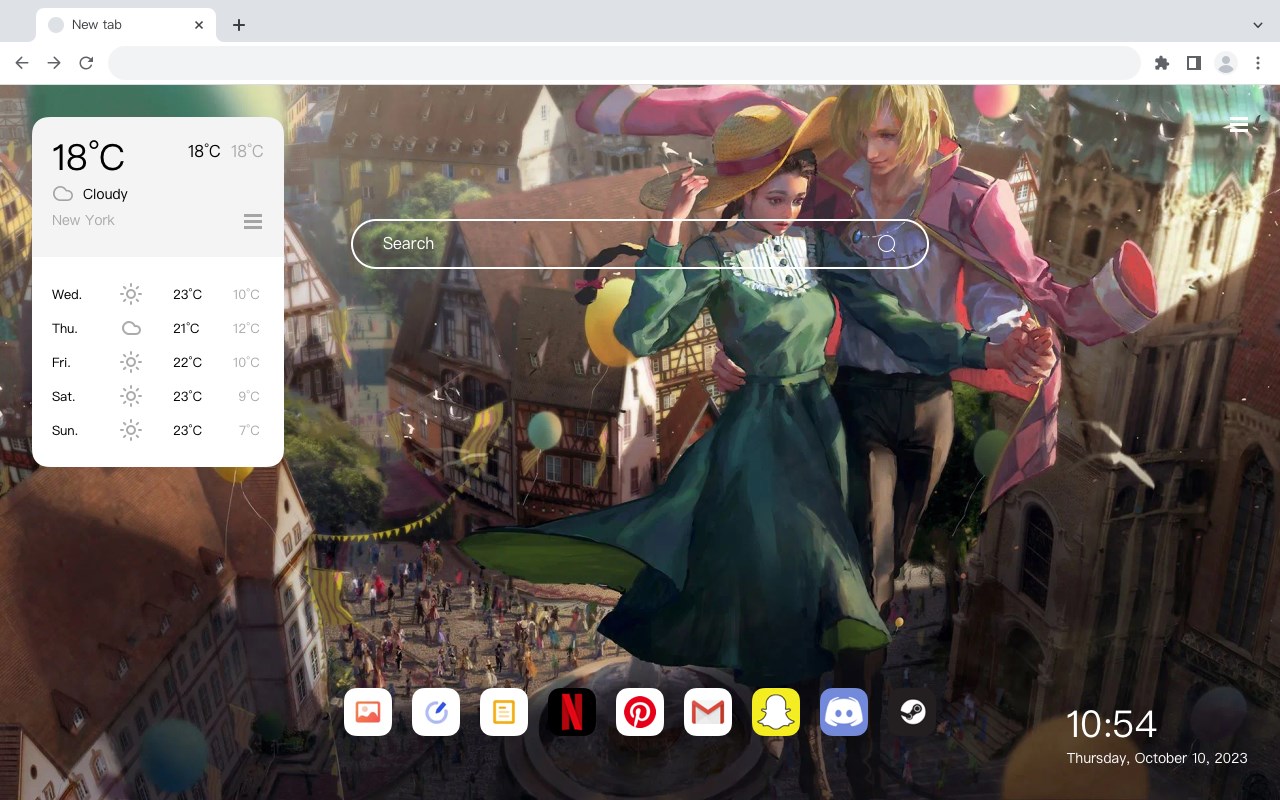
Task: Click the Friday sunny weather icon
Action: pos(131,362)
